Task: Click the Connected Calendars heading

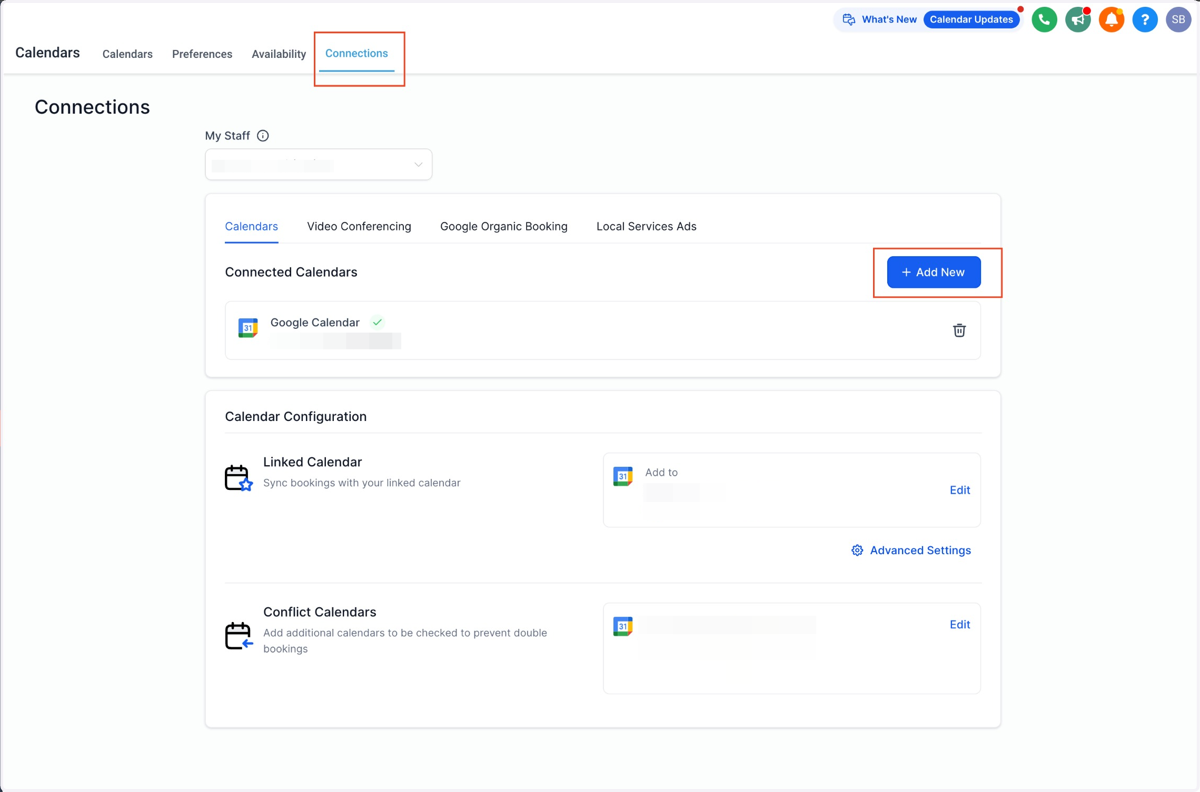Action: [291, 272]
